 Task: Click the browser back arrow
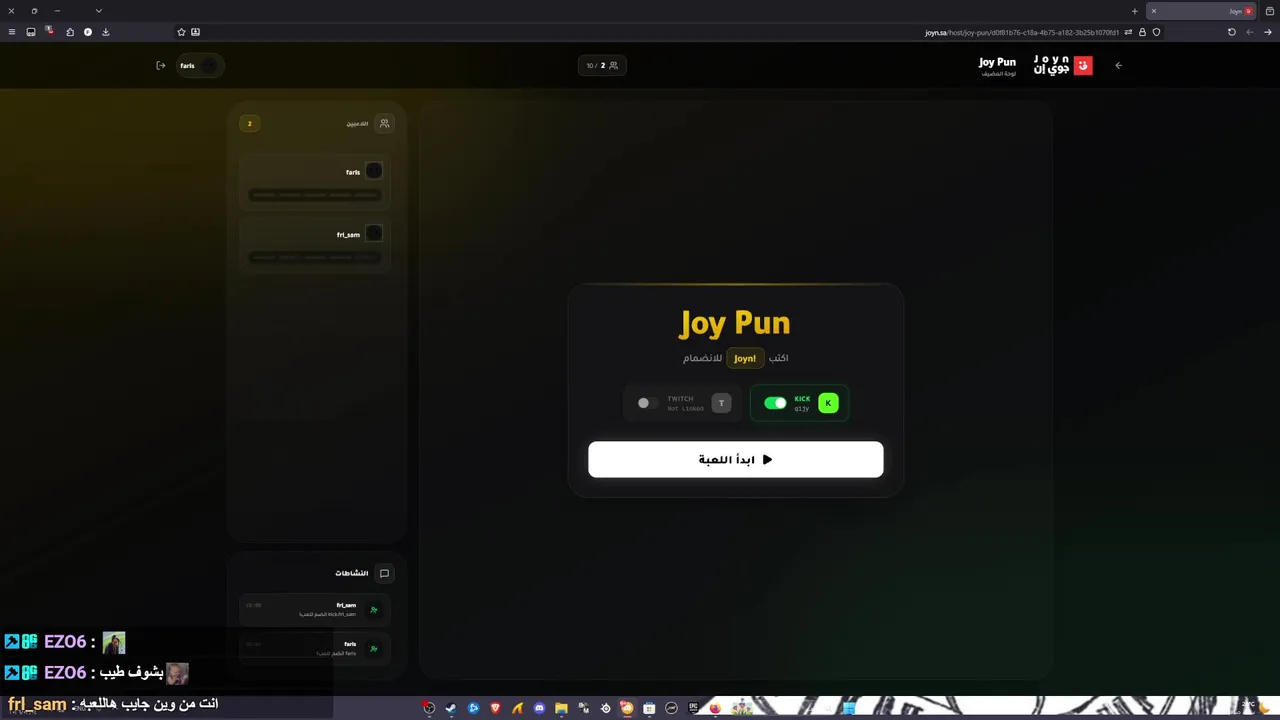(1249, 32)
